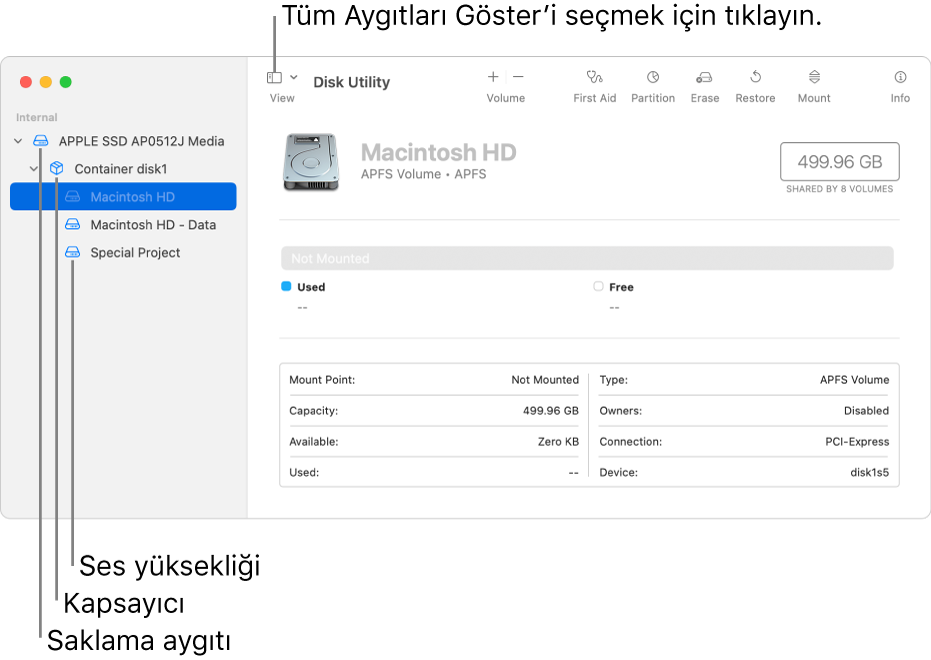Click the Type value APFS Volume

[x=854, y=380]
